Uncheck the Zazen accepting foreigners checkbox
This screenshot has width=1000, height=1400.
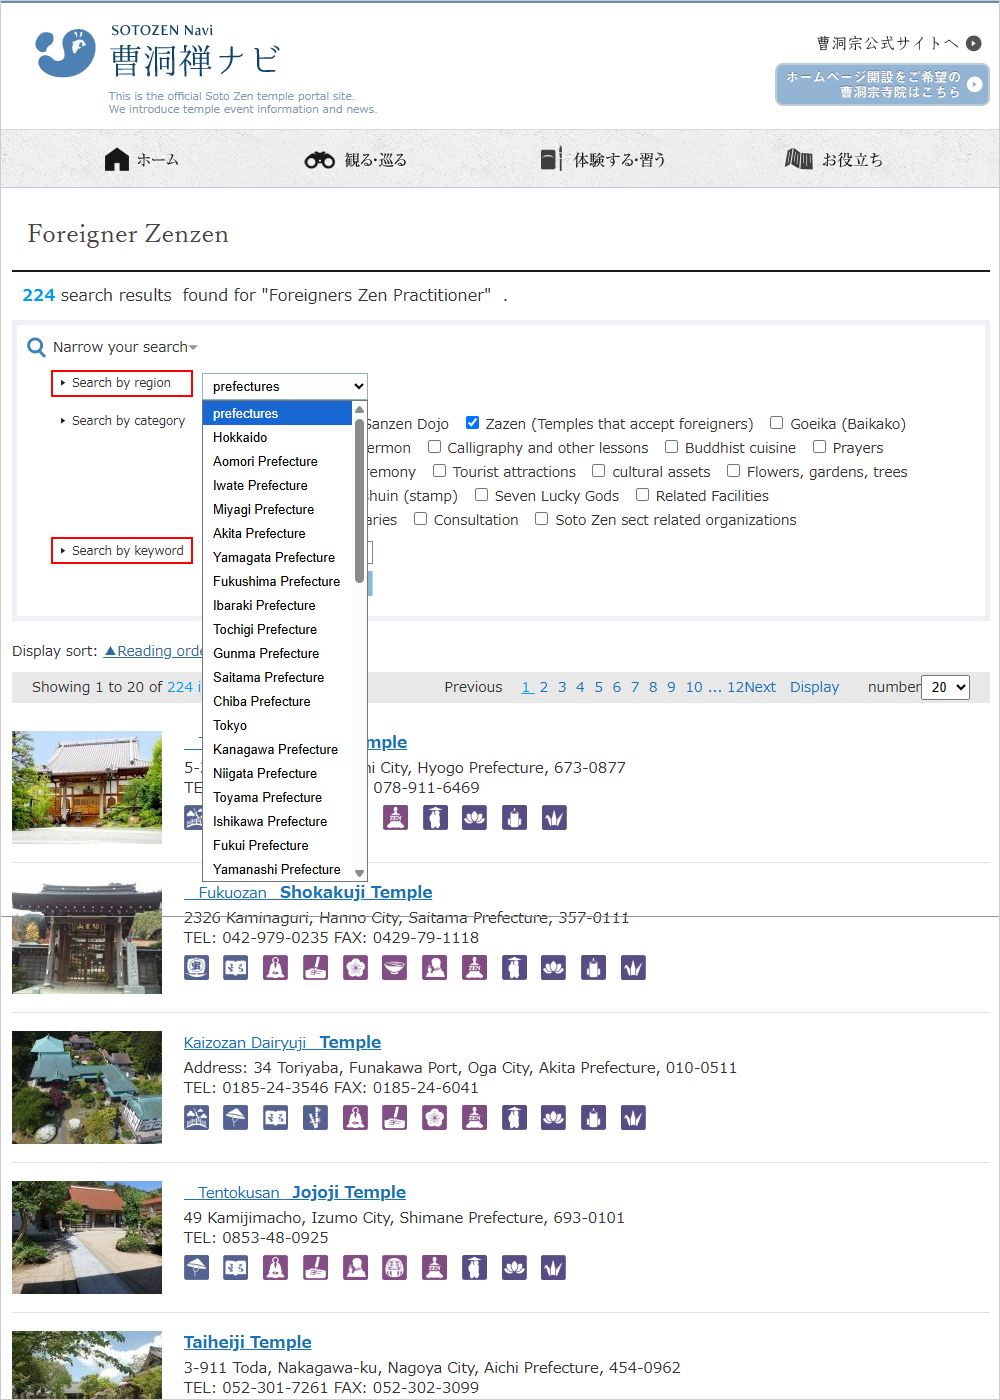(472, 423)
